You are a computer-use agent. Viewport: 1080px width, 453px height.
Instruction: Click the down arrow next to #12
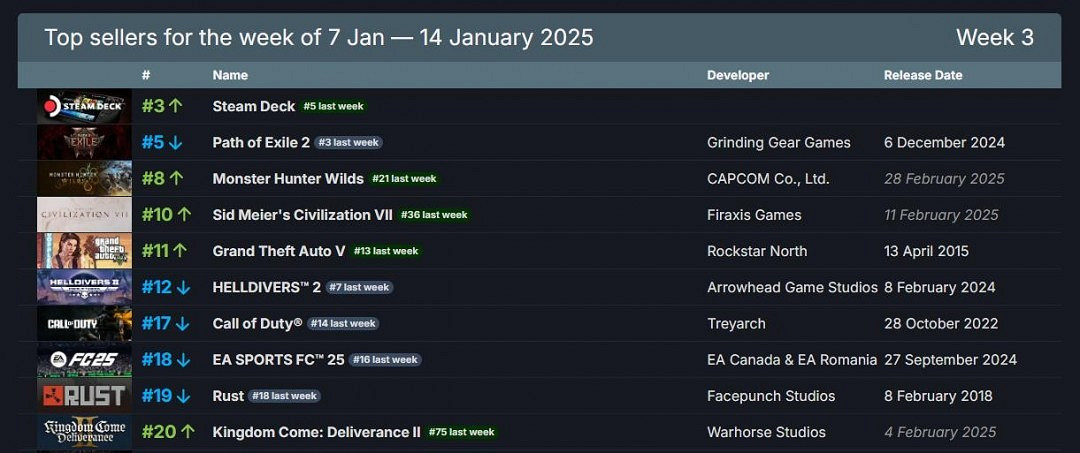(183, 287)
